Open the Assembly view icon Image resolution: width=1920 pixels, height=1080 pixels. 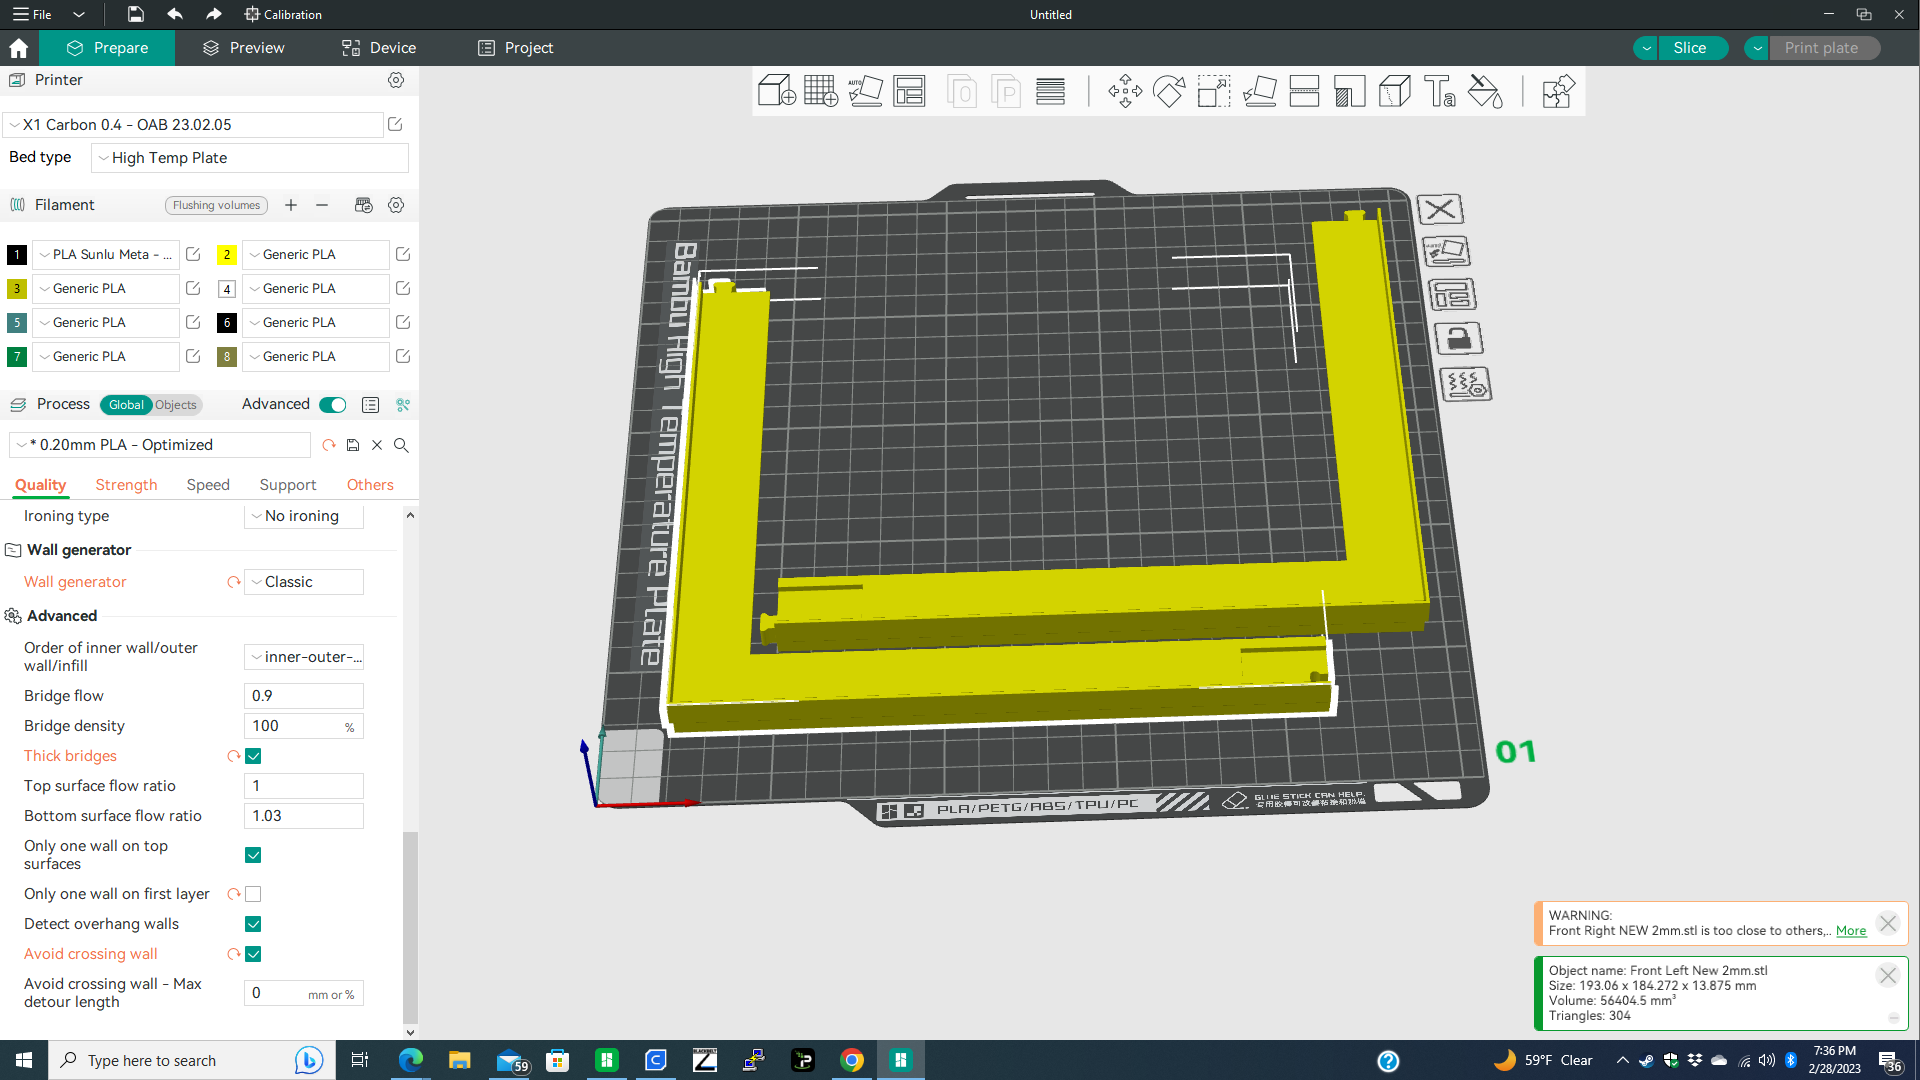(x=1558, y=91)
